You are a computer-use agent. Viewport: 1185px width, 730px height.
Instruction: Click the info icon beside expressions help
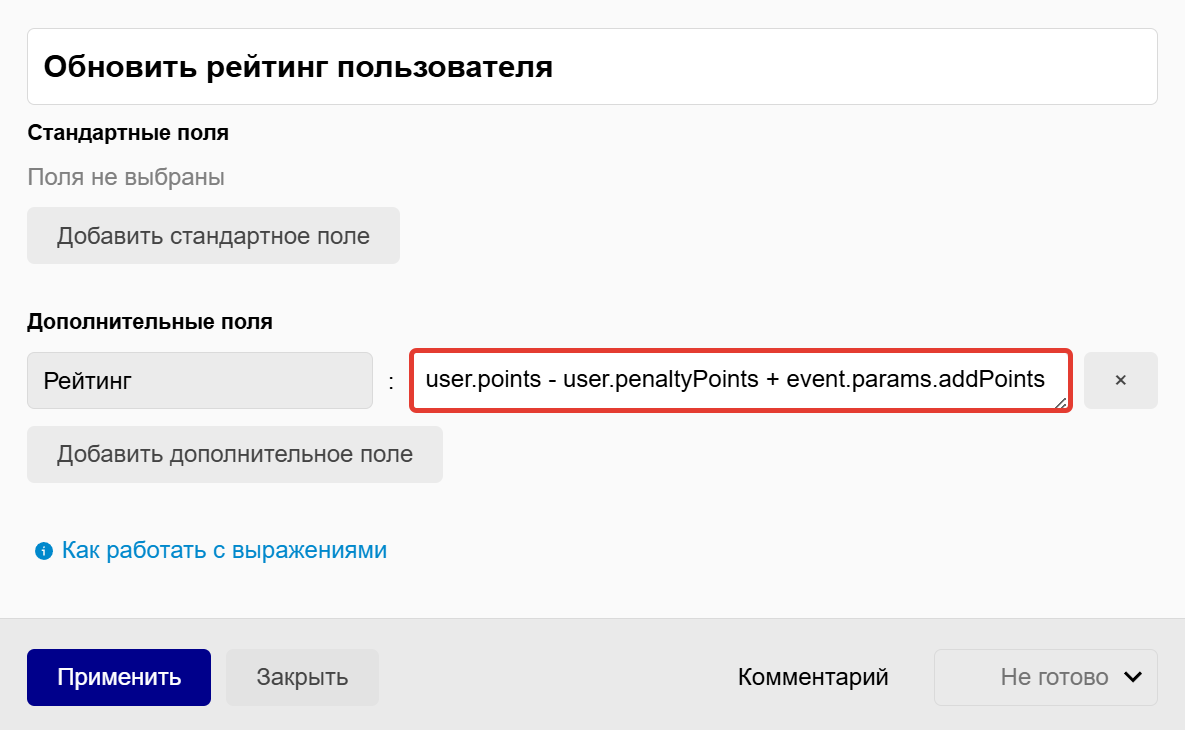point(44,551)
